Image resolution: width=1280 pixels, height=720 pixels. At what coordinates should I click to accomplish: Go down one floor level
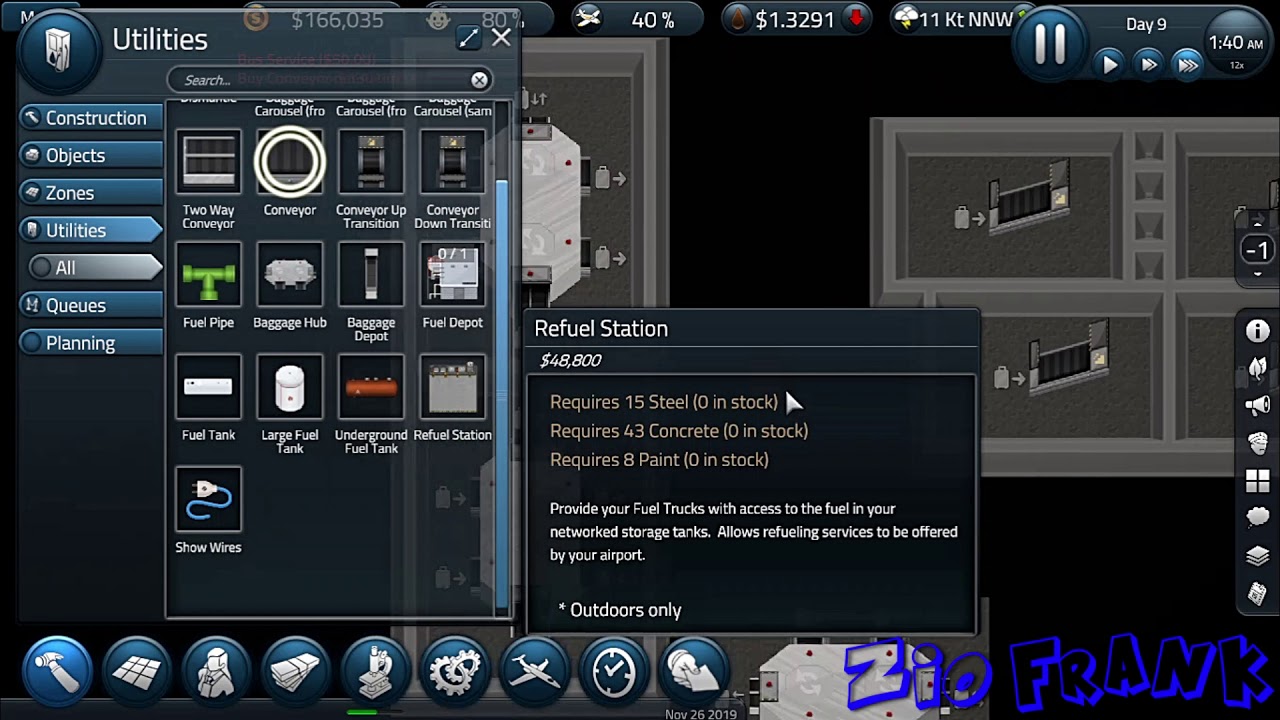(1258, 274)
